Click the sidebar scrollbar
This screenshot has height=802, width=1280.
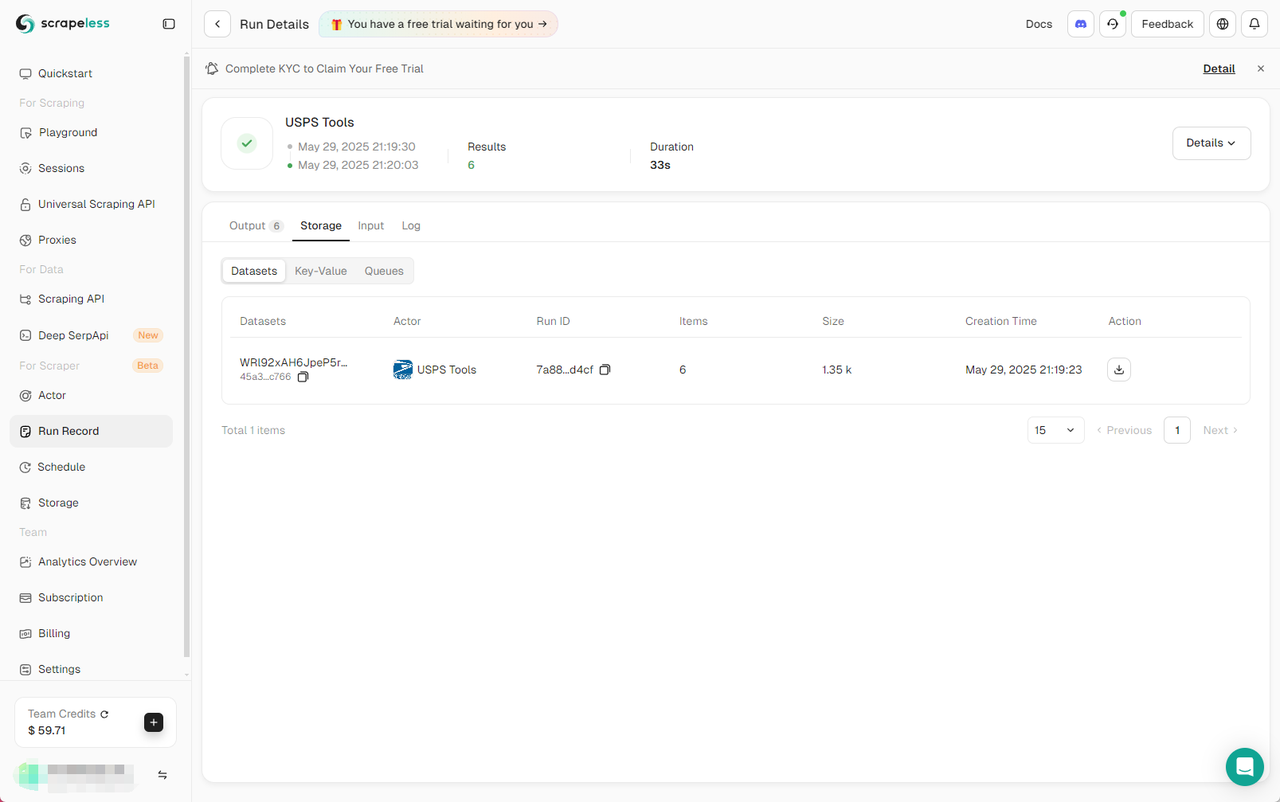(x=187, y=356)
